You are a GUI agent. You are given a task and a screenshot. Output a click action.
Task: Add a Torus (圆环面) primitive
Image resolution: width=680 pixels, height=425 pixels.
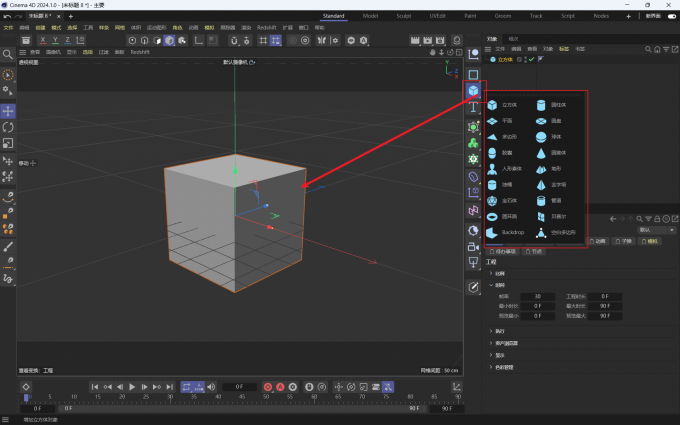(x=502, y=216)
